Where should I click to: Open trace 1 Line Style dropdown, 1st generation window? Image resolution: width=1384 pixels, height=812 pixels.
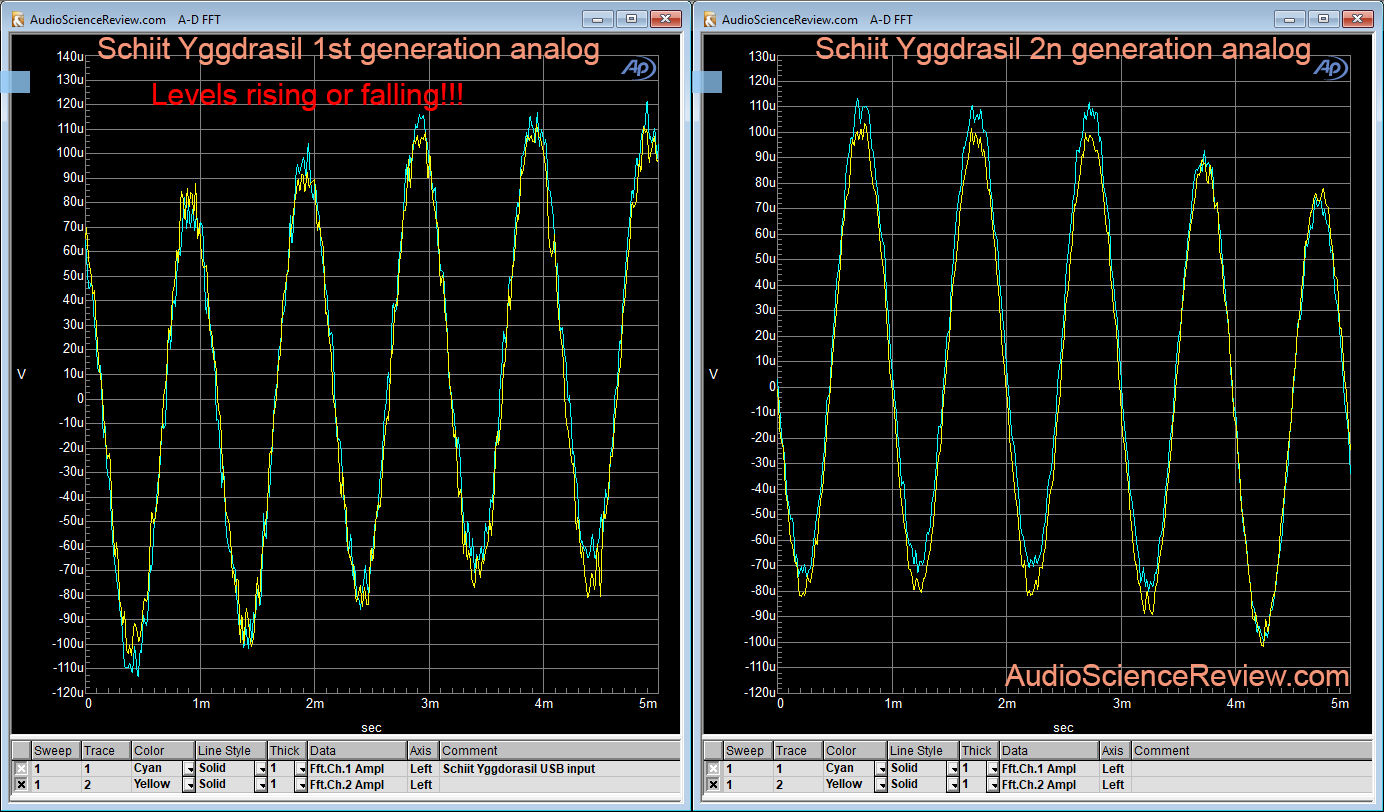pyautogui.click(x=261, y=769)
